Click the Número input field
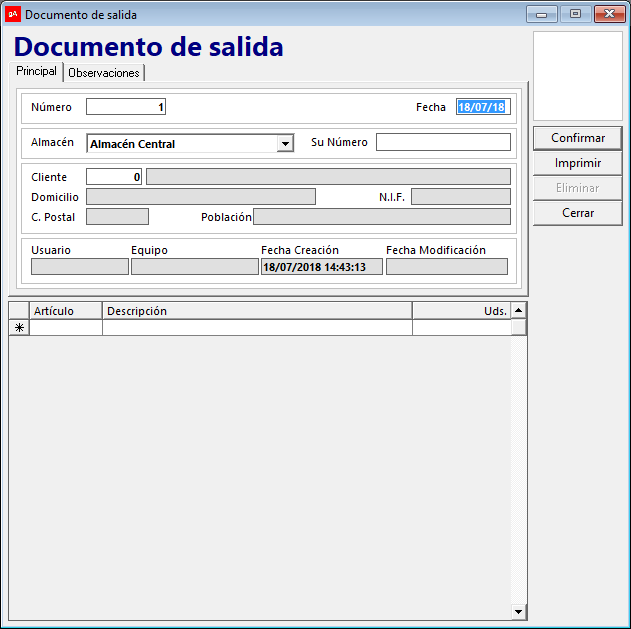 coord(126,107)
